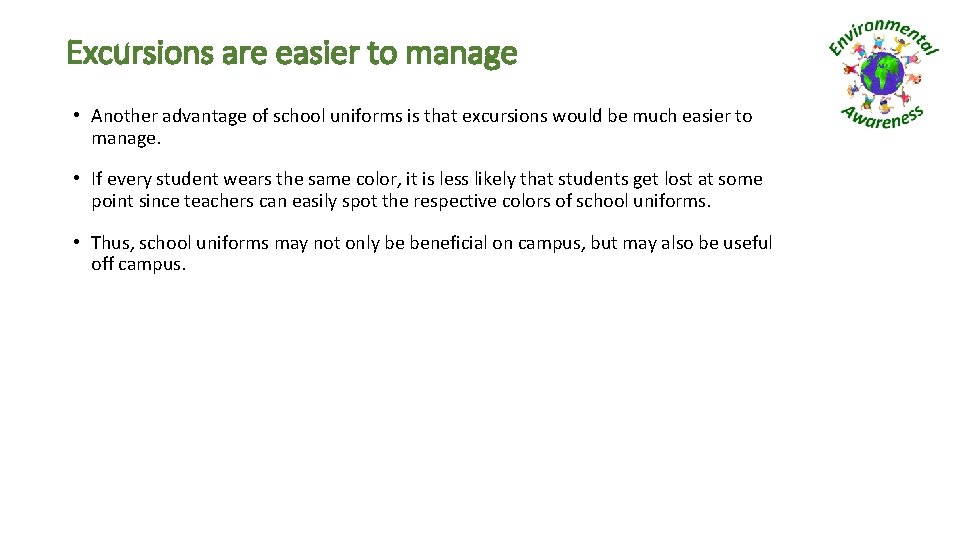Click the paragraph beginning 'Another advantage of school'
This screenshot has width=960, height=540.
pyautogui.click(x=422, y=127)
